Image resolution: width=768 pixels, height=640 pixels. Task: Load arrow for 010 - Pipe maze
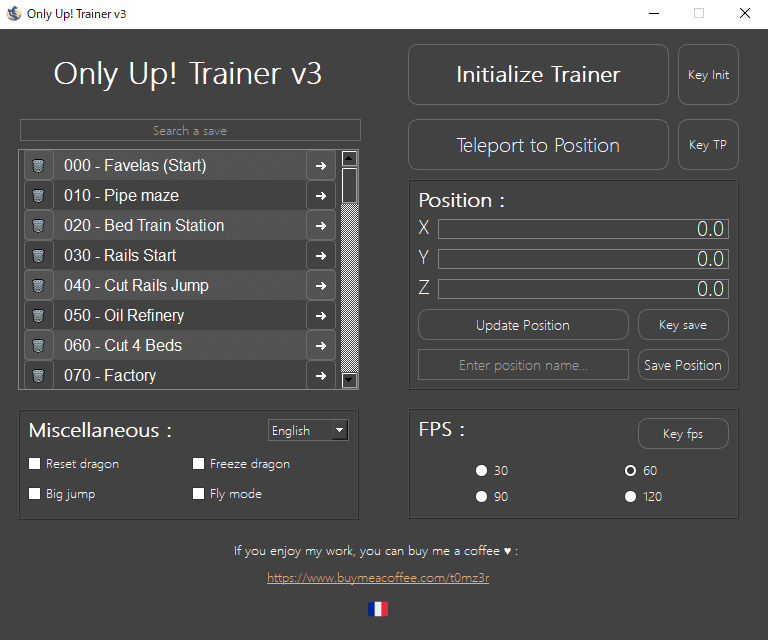(x=321, y=195)
